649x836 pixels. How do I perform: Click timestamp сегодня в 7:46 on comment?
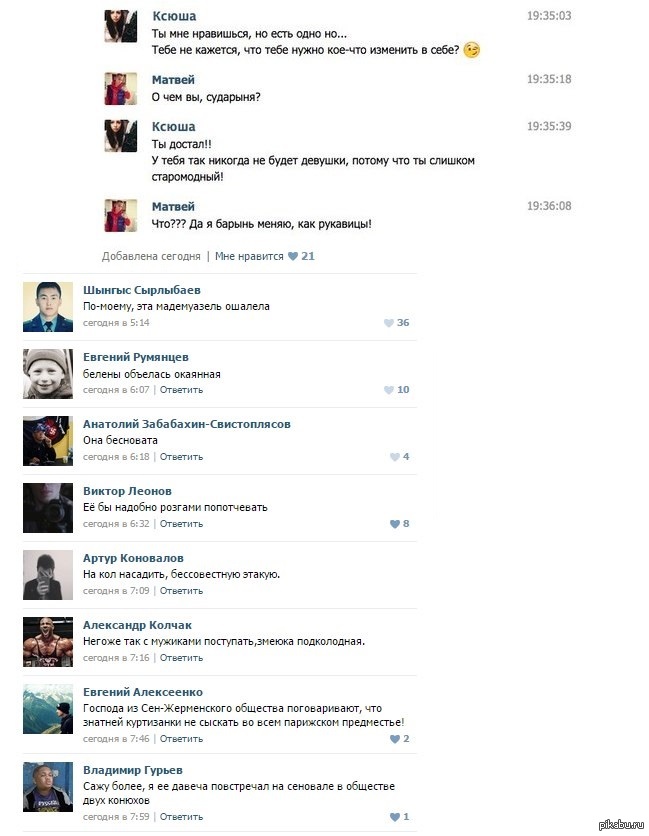[116, 739]
